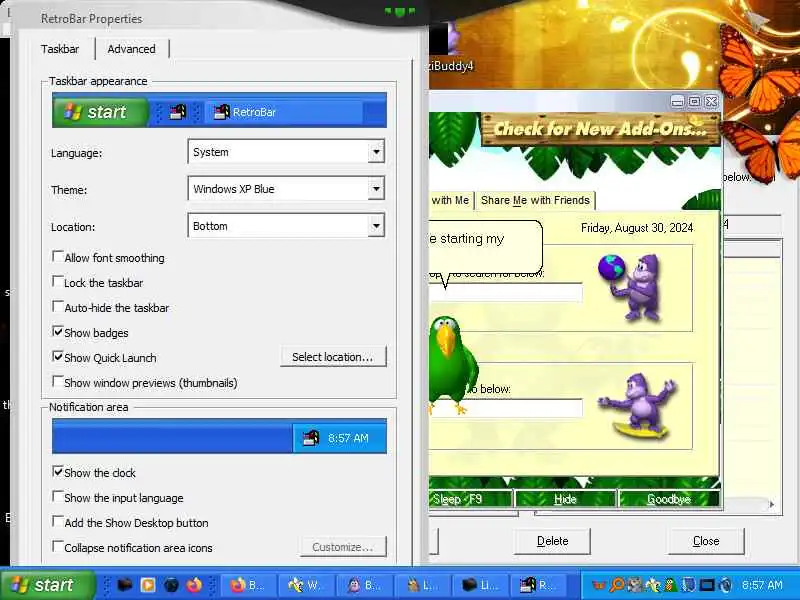Screen dimensions: 800x600
Task: Click the quick launch icon in the taskbar preview
Action: point(177,112)
